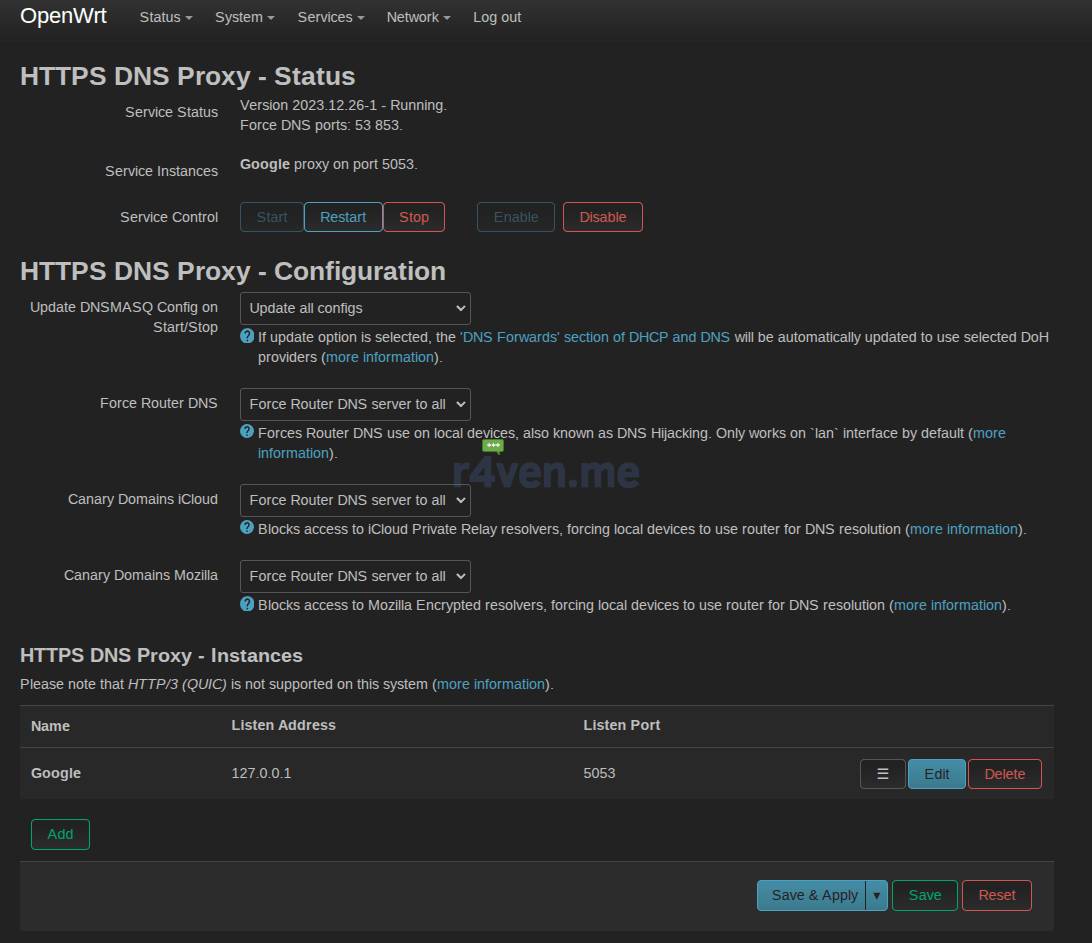Viewport: 1092px width, 943px height.
Task: Open the Force Router DNS select box
Action: click(355, 404)
